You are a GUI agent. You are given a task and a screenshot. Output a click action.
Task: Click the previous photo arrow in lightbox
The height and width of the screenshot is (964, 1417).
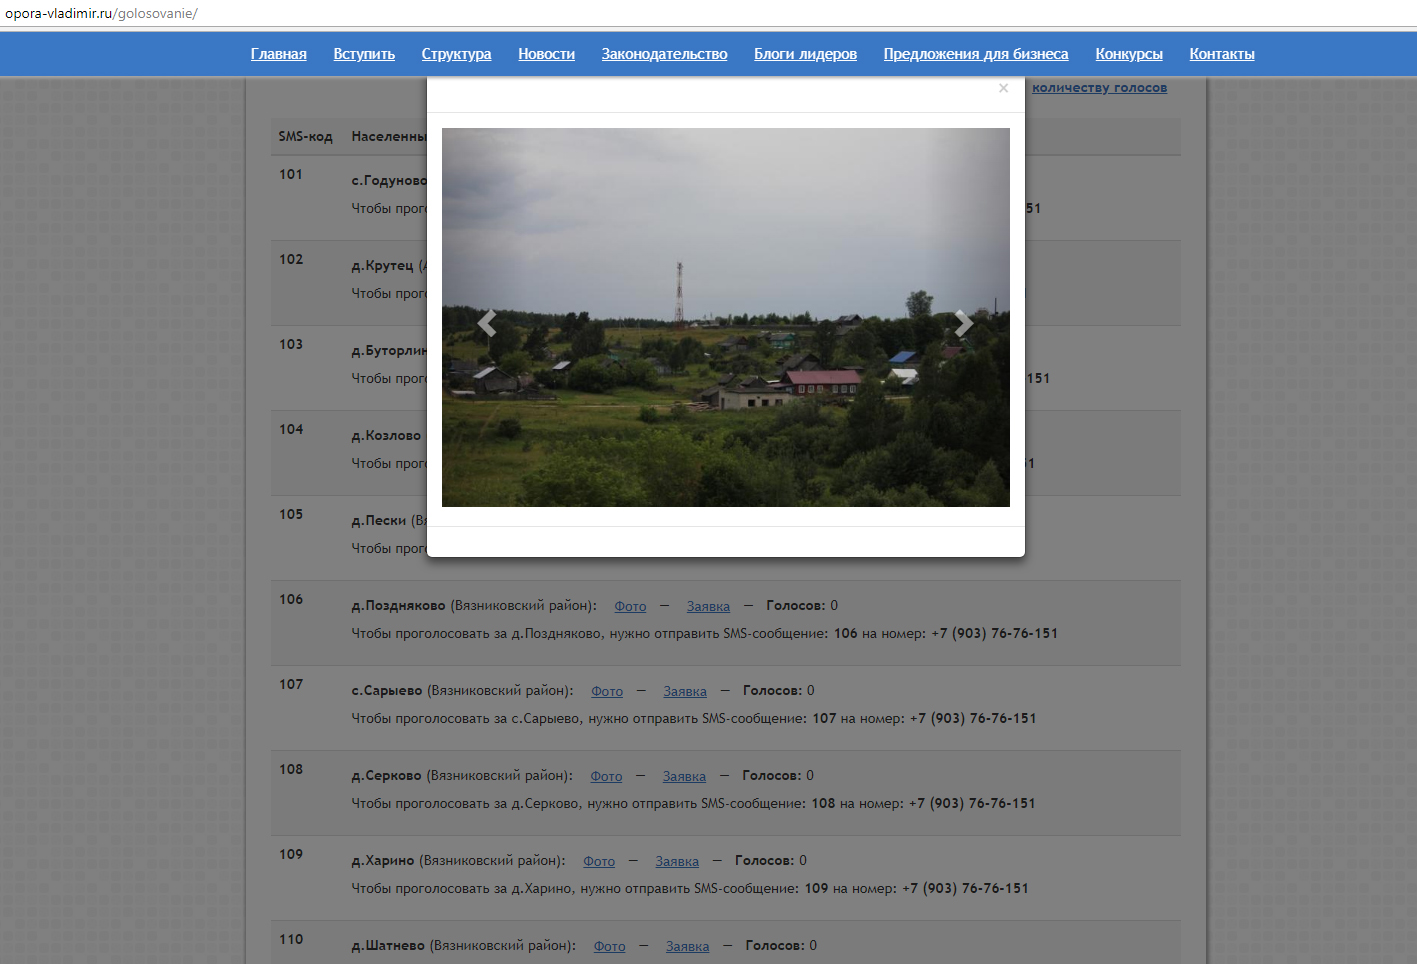(x=487, y=323)
